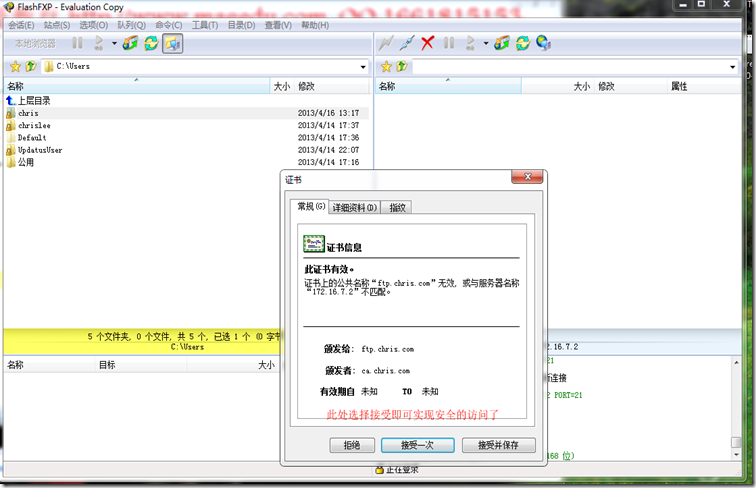Viewport: 756px width, 488px height.
Task: Sort local list by 大小 column
Action: pos(282,86)
